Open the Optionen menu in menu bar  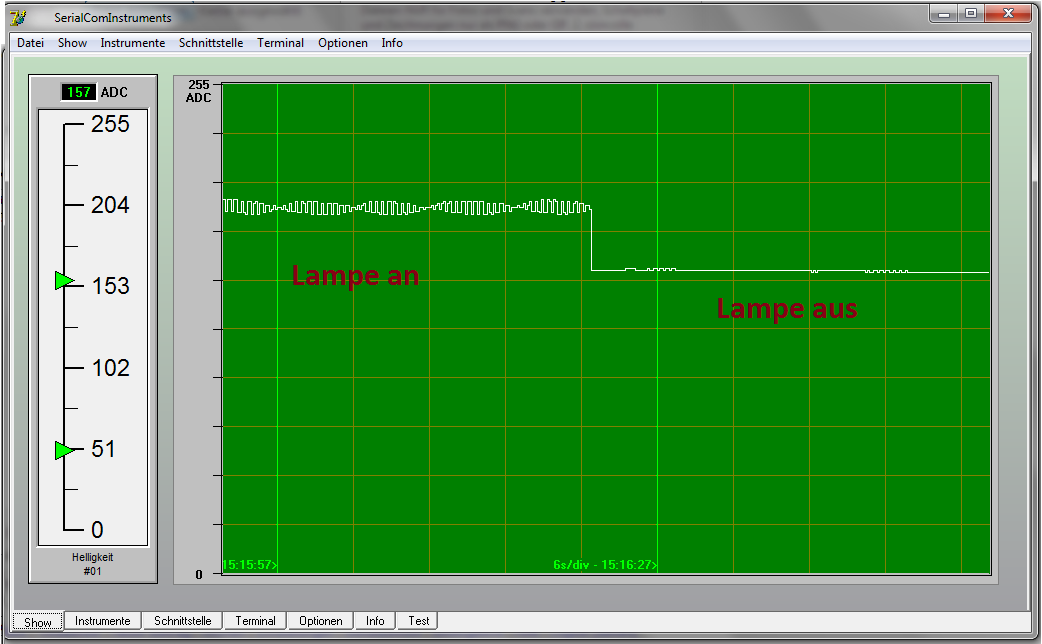tap(342, 43)
